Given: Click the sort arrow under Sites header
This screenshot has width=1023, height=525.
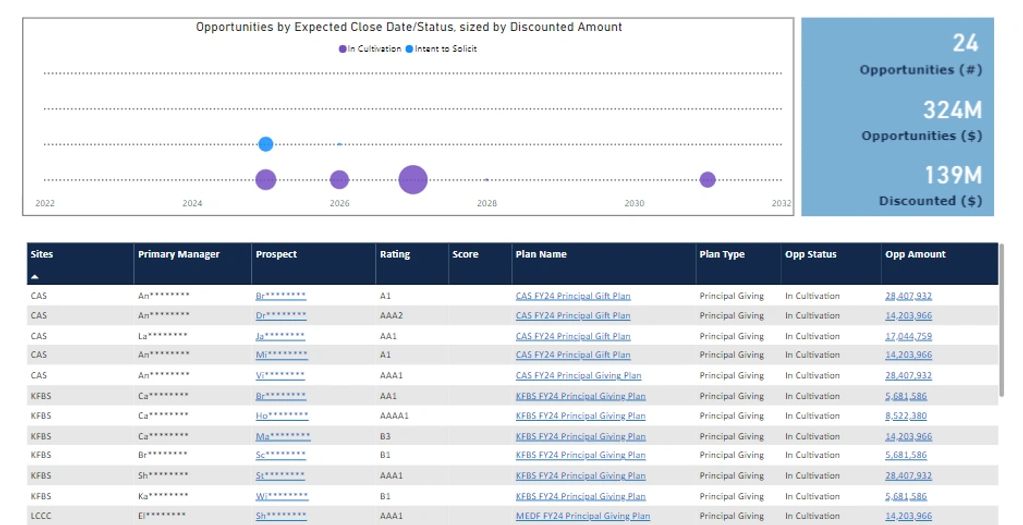Looking at the screenshot, I should pos(35,276).
